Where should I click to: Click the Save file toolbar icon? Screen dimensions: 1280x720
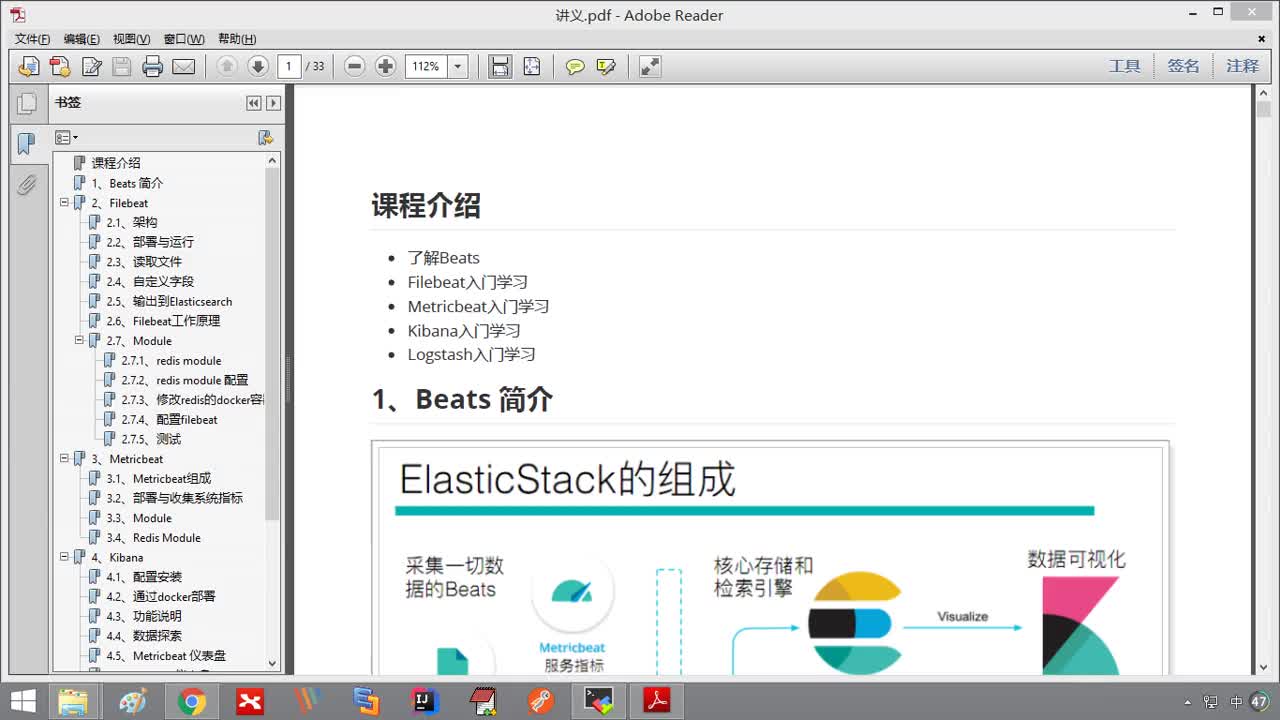[x=122, y=67]
